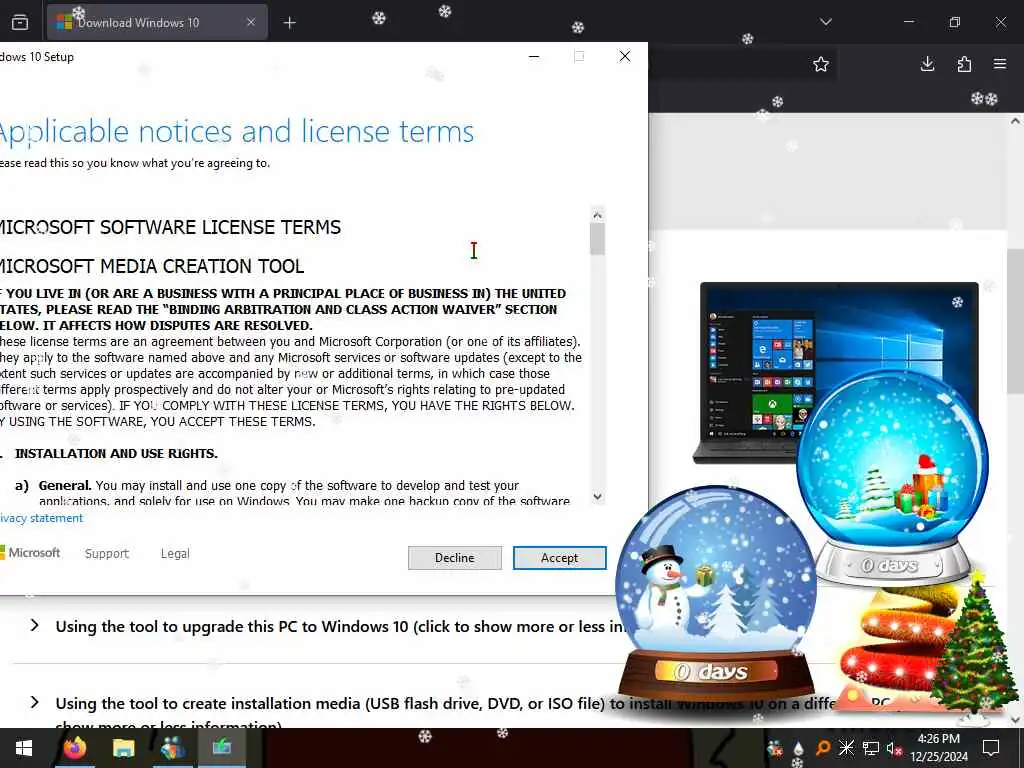Open File Explorer from the taskbar
This screenshot has width=1024, height=768.
click(x=123, y=748)
